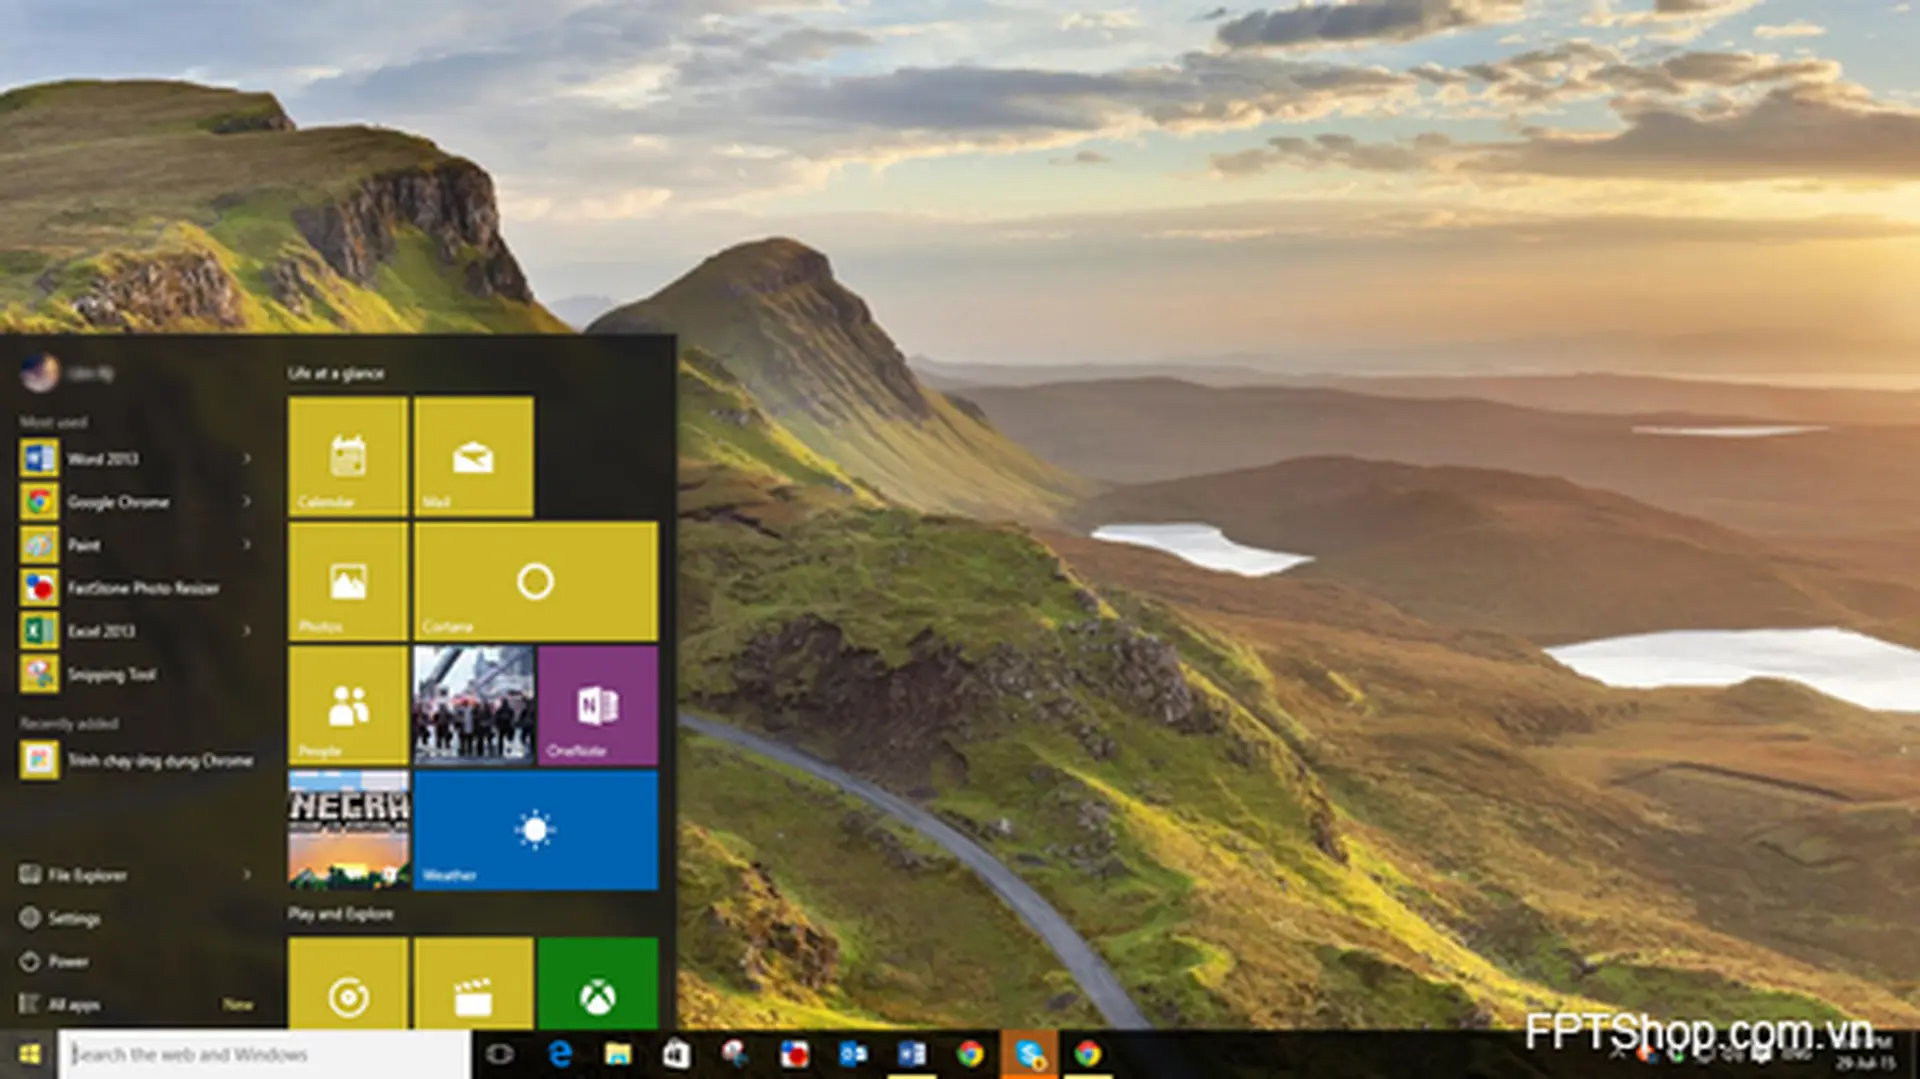
Task: Open the Calendar tile
Action: [348, 456]
